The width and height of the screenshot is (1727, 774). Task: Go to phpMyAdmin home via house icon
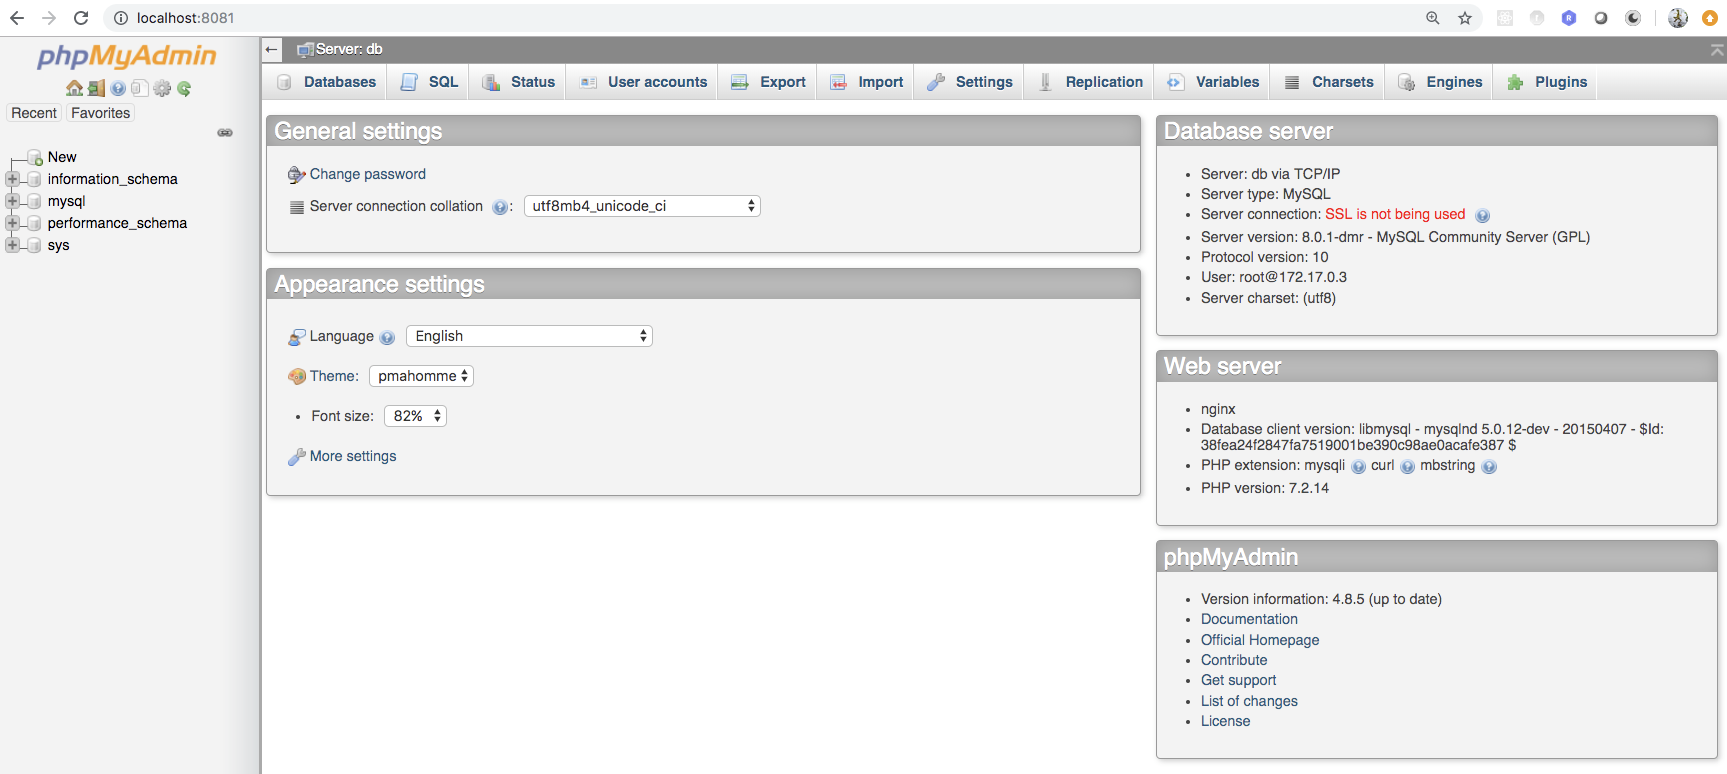click(x=74, y=88)
